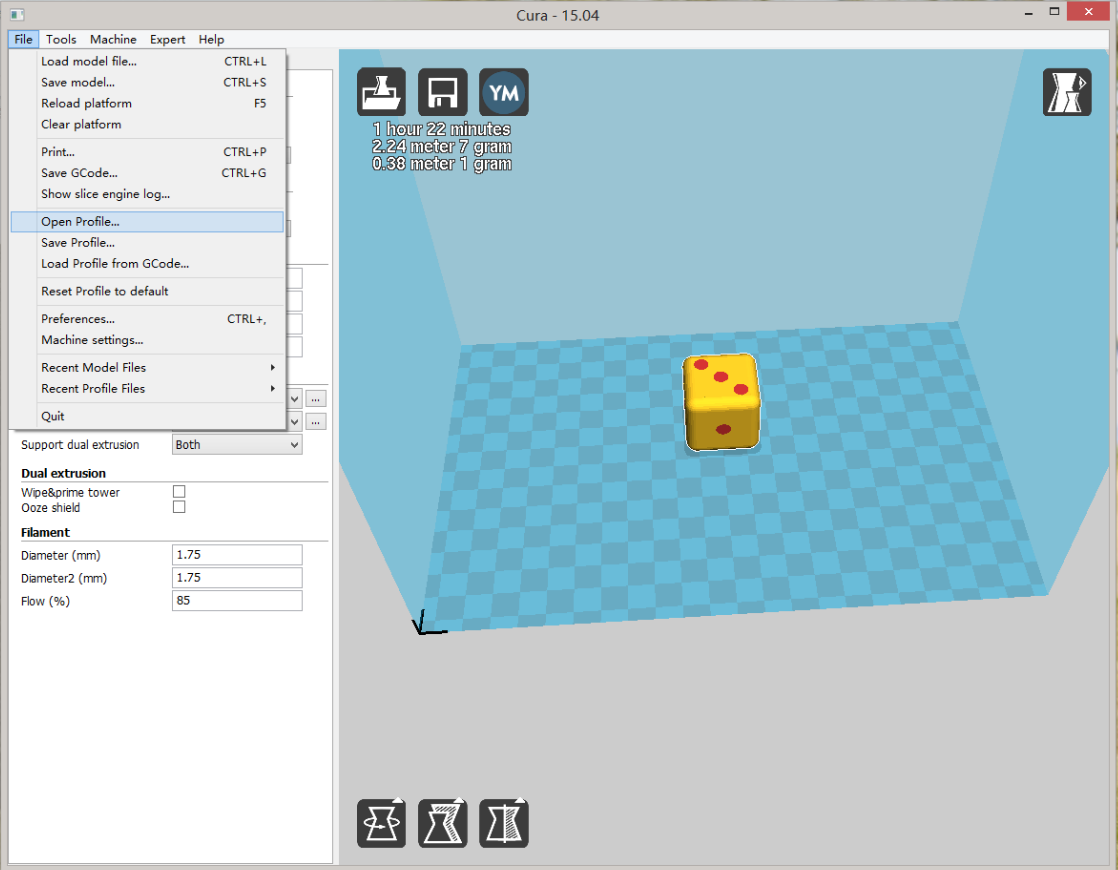The height and width of the screenshot is (870, 1118).
Task: Open the Tools menu
Action: point(61,39)
